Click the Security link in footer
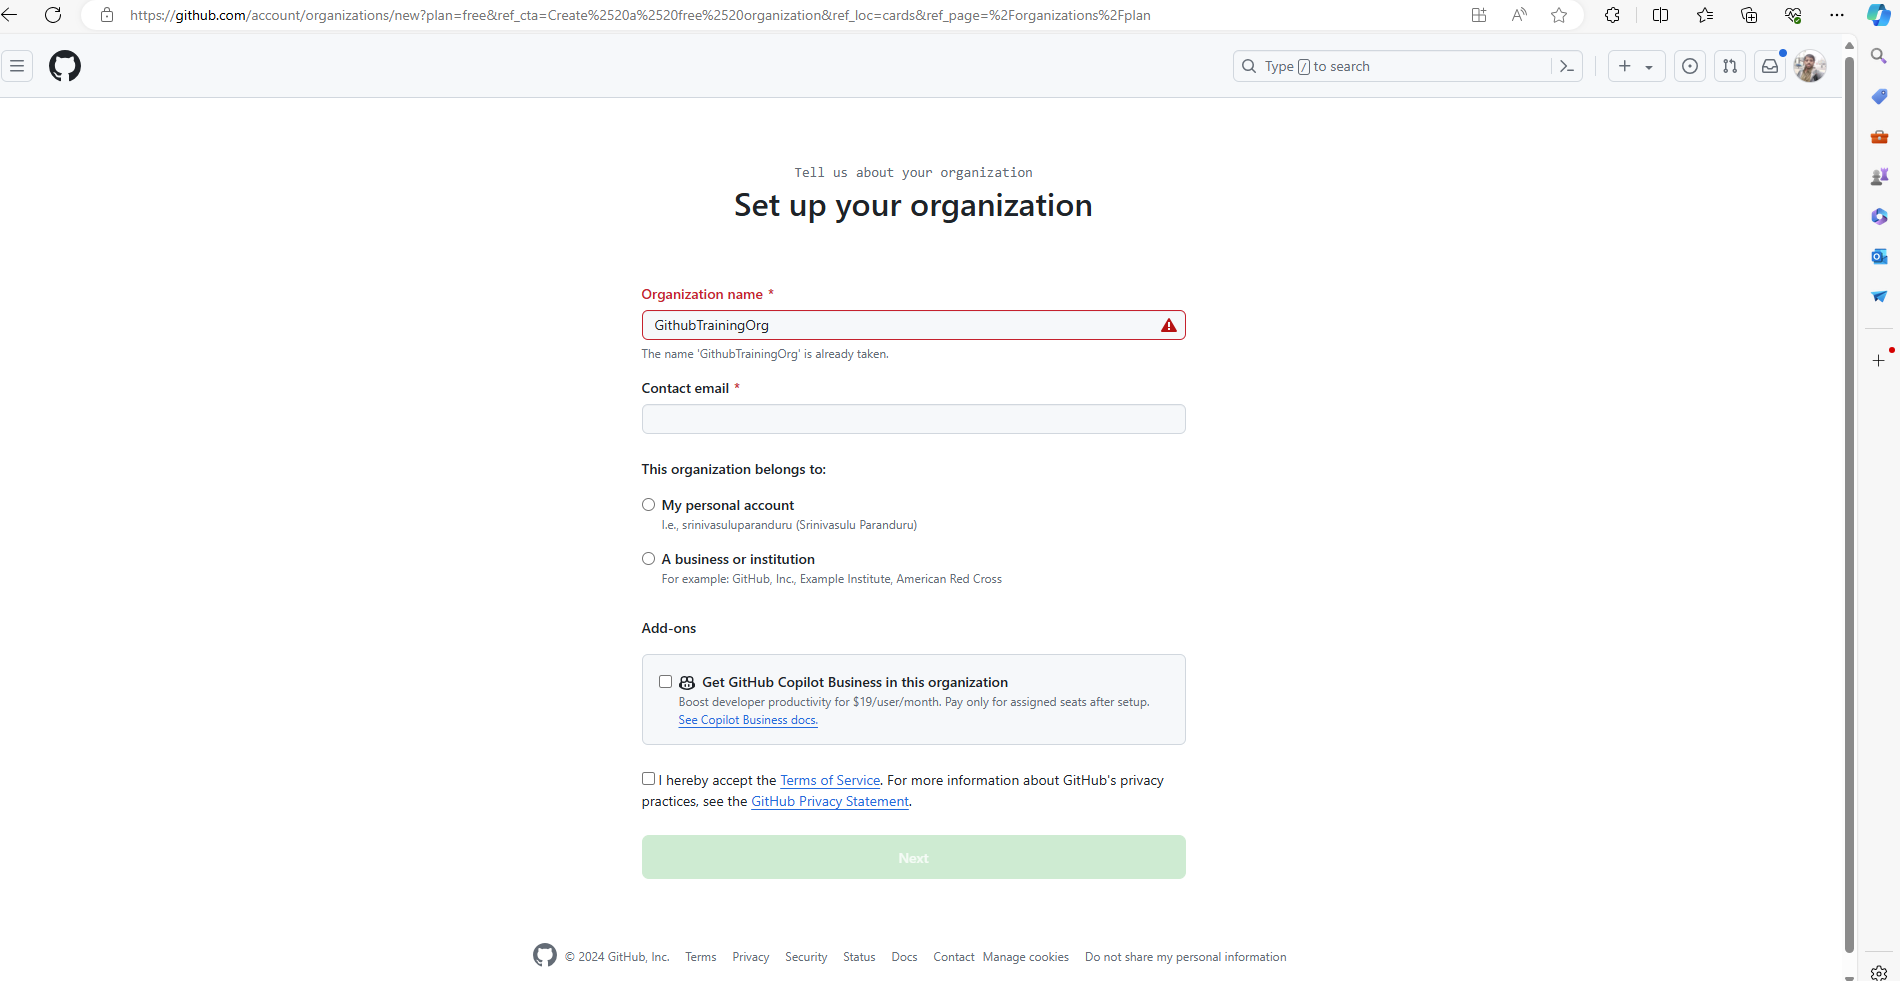Viewport: 1900px width, 981px height. (806, 957)
